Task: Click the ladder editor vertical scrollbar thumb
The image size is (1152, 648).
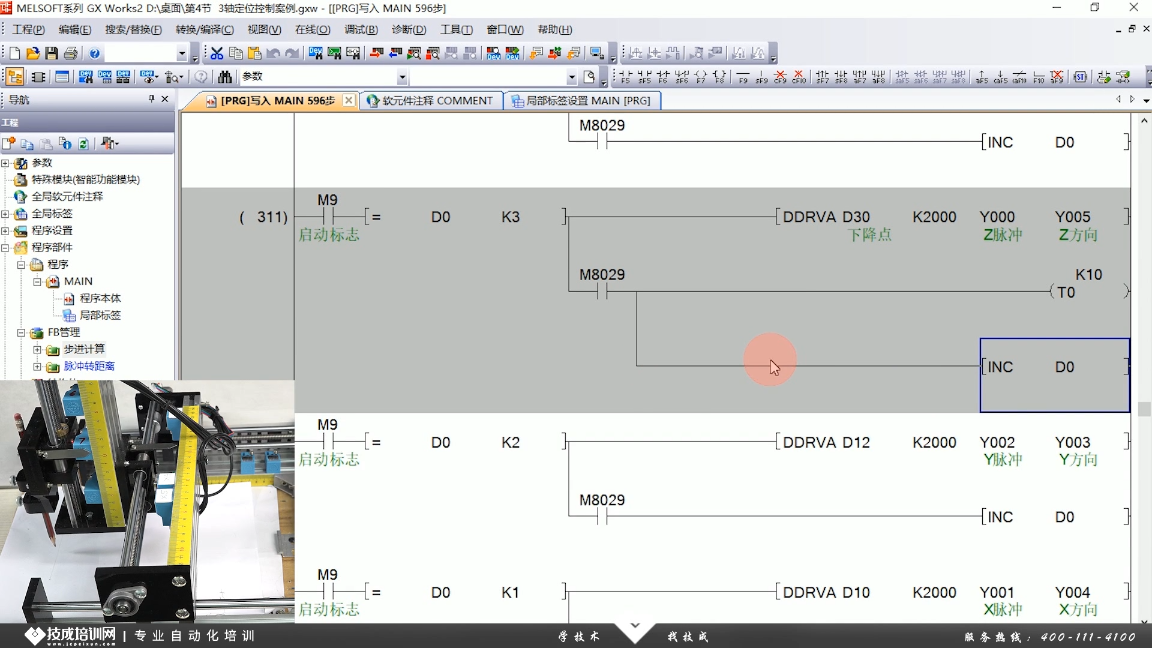Action: pyautogui.click(x=1145, y=409)
